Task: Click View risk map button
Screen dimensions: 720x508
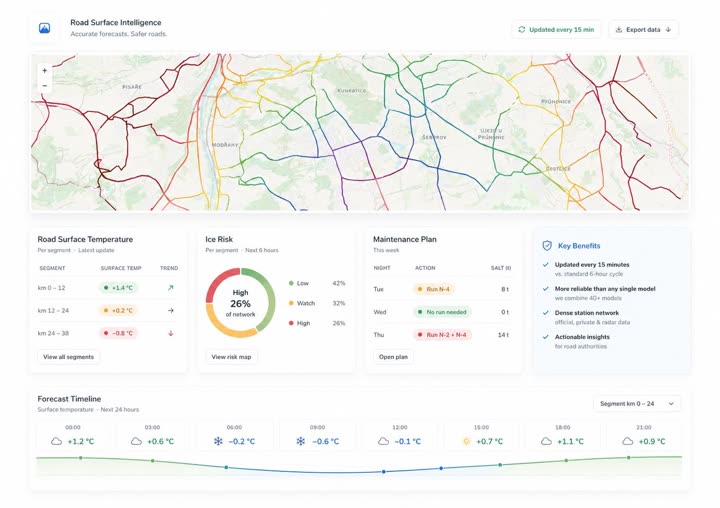Action: [x=231, y=357]
